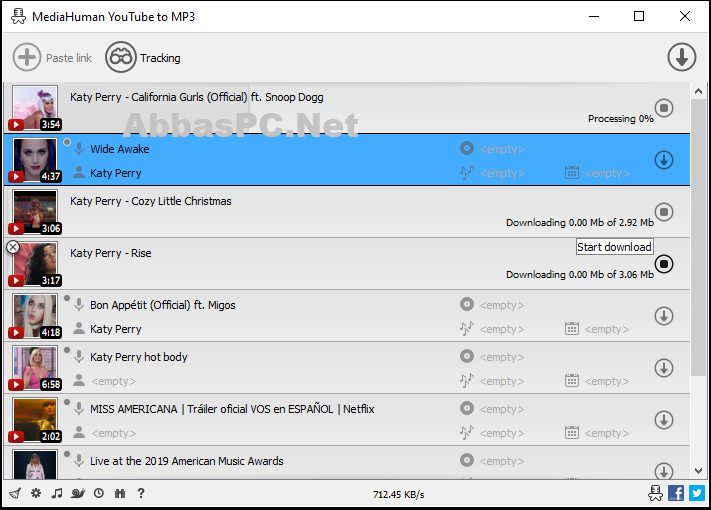Open settings via the gear icon
This screenshot has height=510, width=711.
click(x=36, y=493)
